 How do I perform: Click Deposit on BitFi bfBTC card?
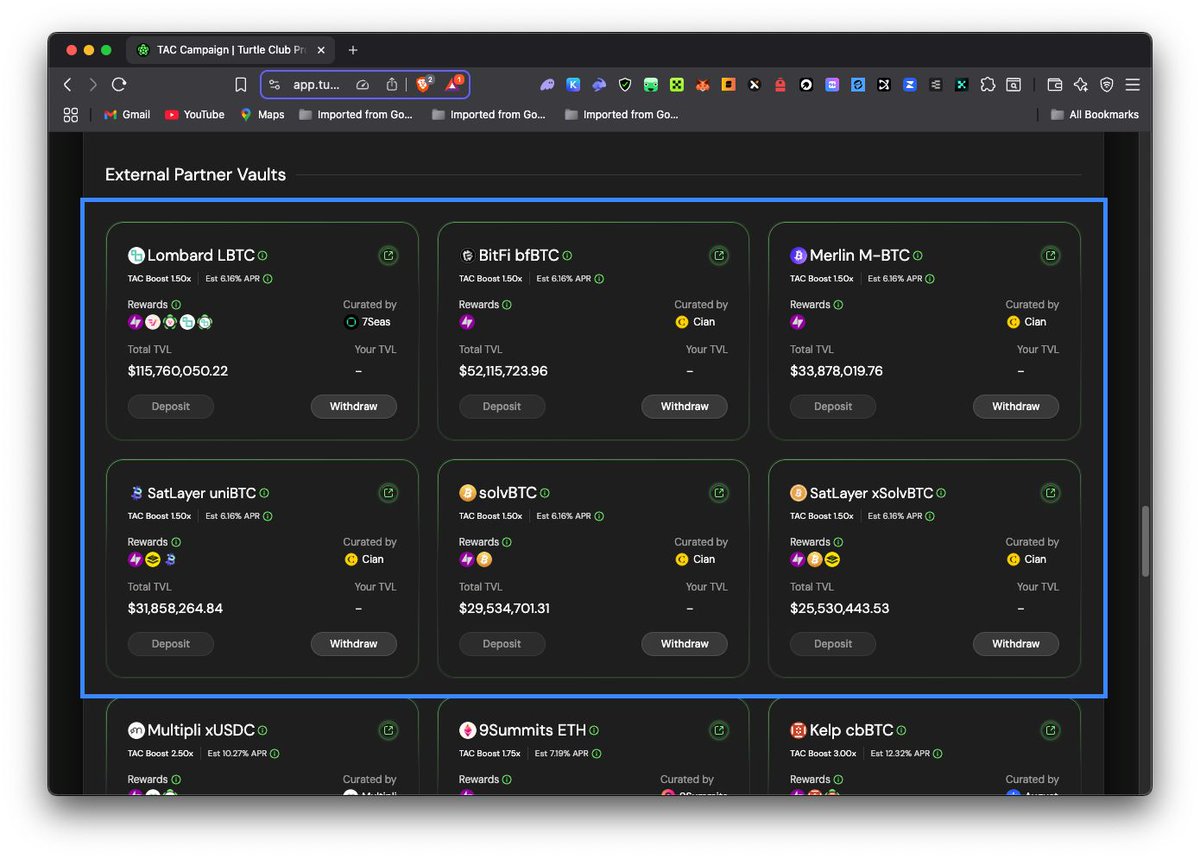pos(502,407)
